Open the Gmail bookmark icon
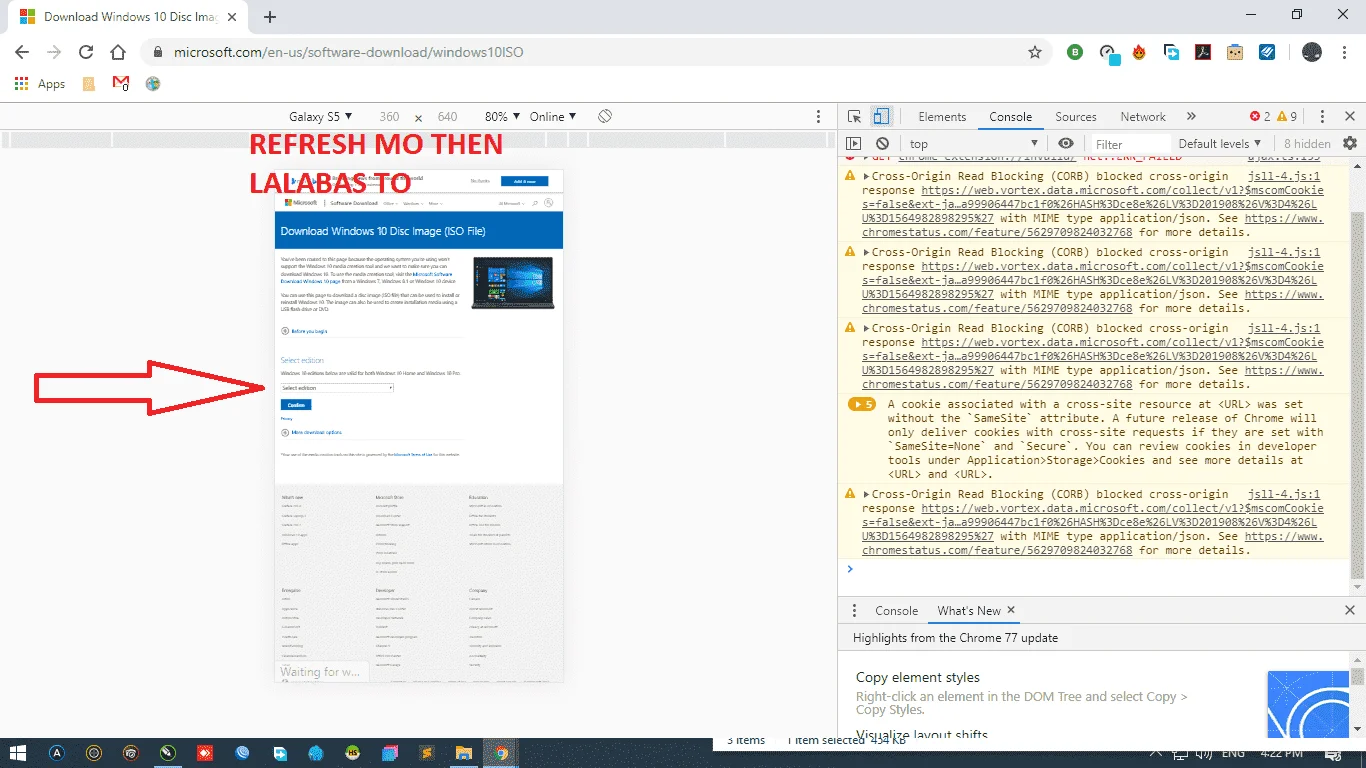Screen dimensions: 1366x768 tap(121, 84)
